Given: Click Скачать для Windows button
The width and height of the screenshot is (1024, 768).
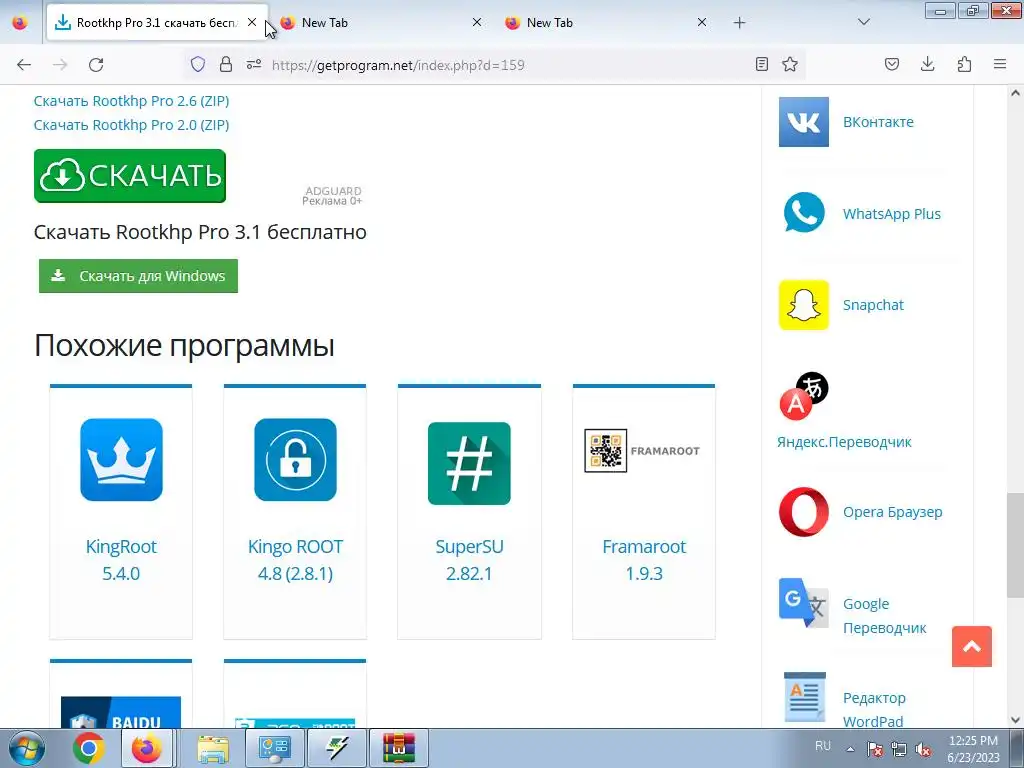Looking at the screenshot, I should pos(138,276).
